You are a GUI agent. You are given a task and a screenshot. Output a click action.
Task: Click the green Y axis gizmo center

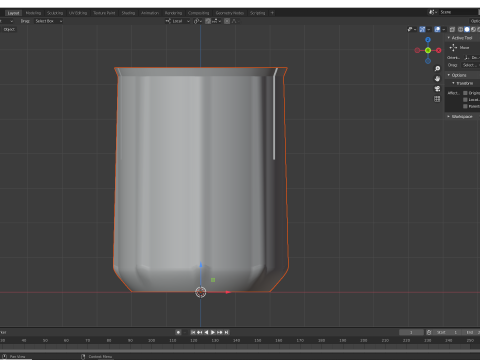(x=428, y=50)
